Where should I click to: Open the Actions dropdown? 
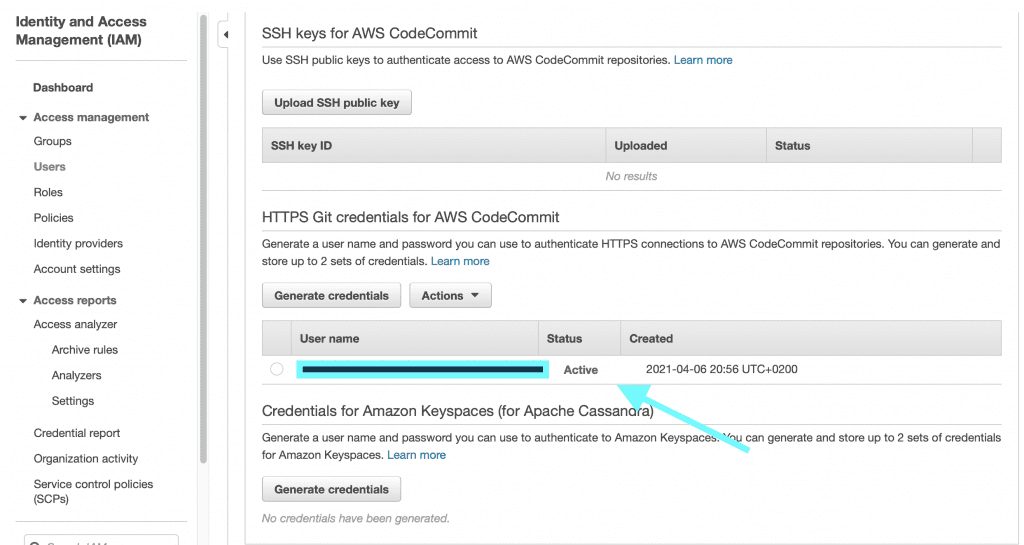point(450,295)
